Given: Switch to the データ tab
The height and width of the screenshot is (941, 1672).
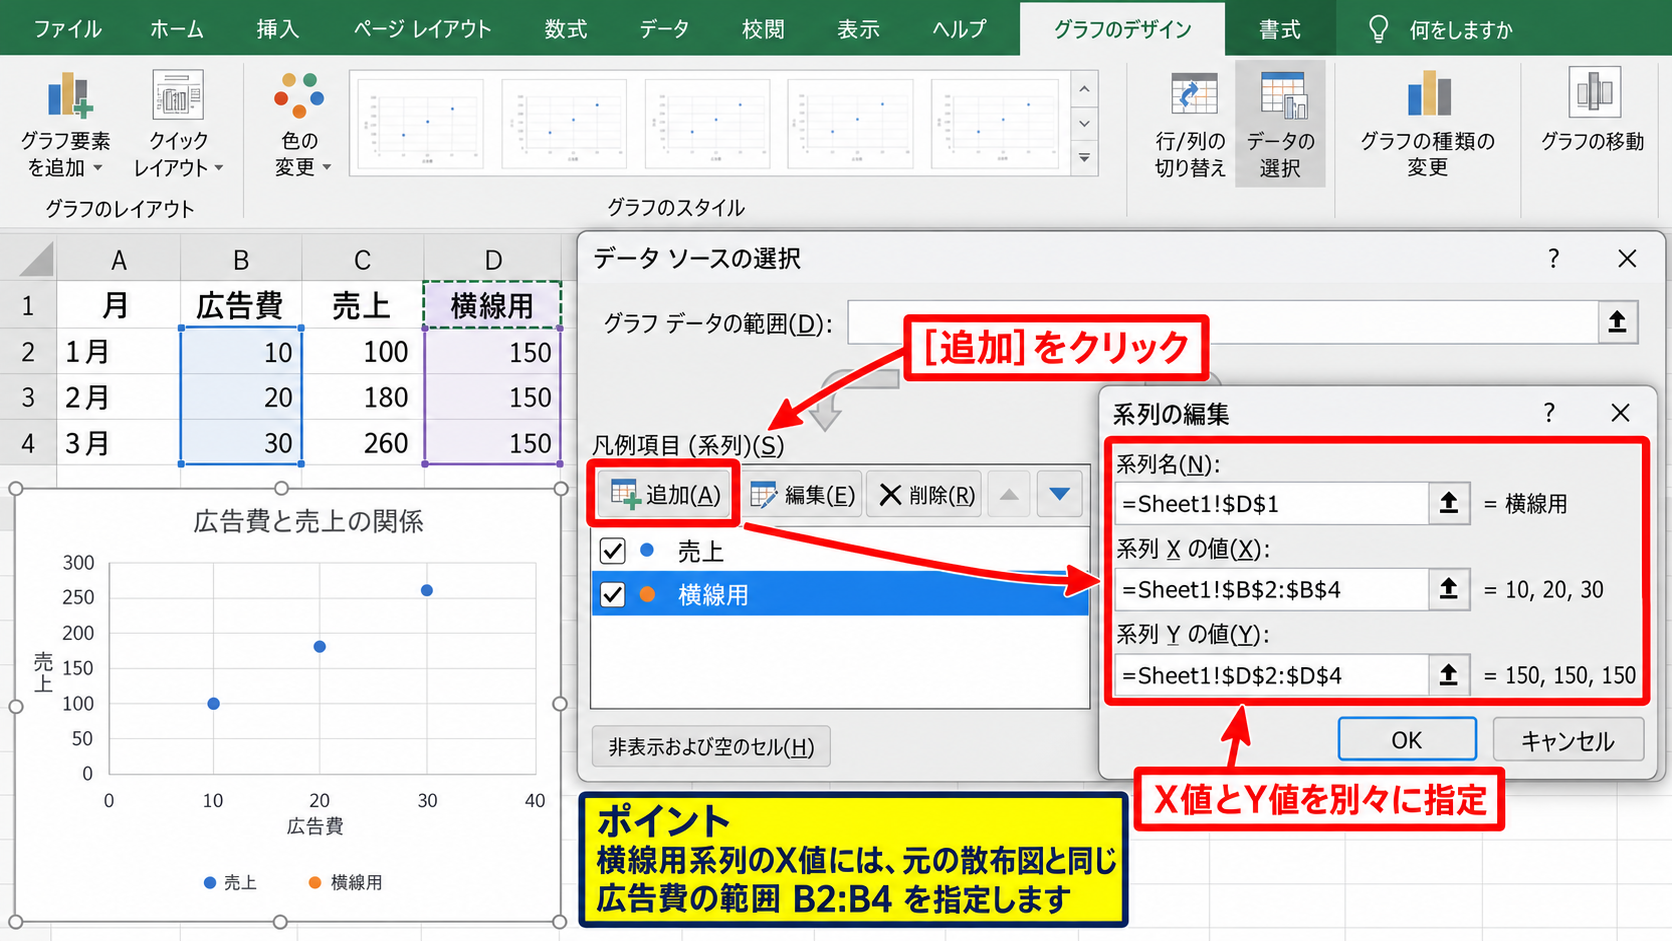Looking at the screenshot, I should click(664, 29).
